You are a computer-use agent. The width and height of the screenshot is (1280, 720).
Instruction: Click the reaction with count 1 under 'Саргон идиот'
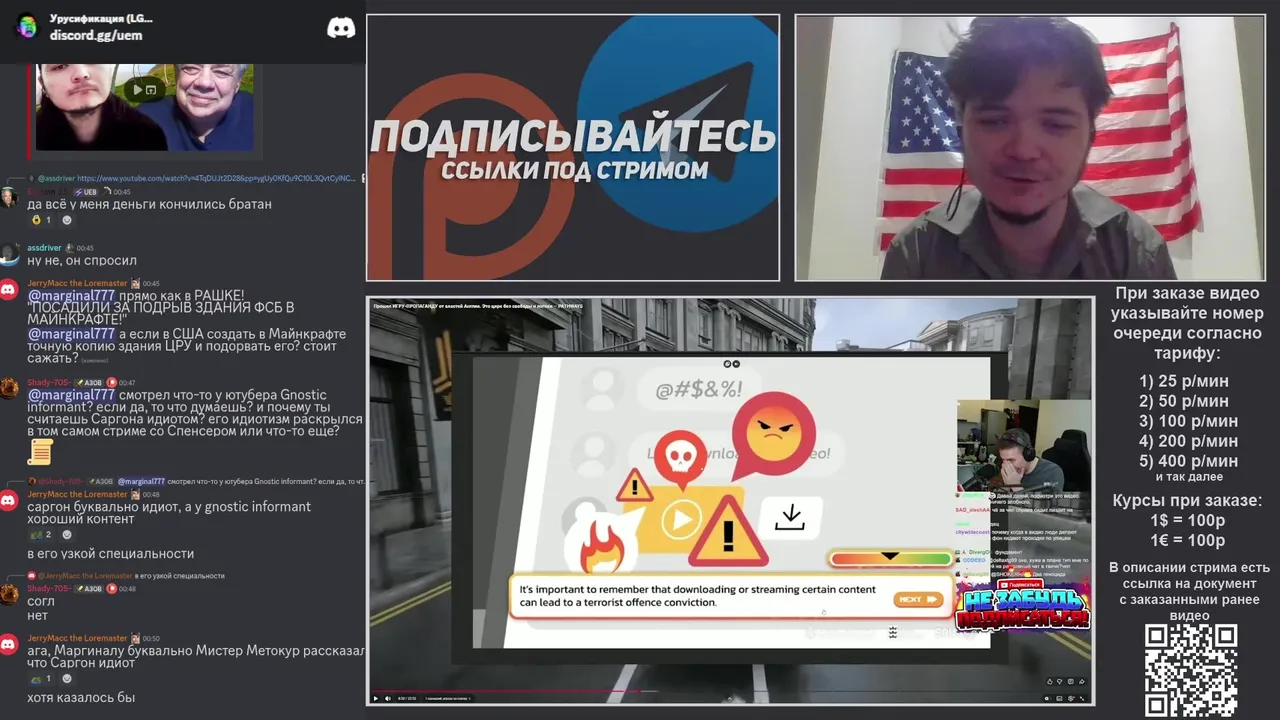[x=40, y=679]
